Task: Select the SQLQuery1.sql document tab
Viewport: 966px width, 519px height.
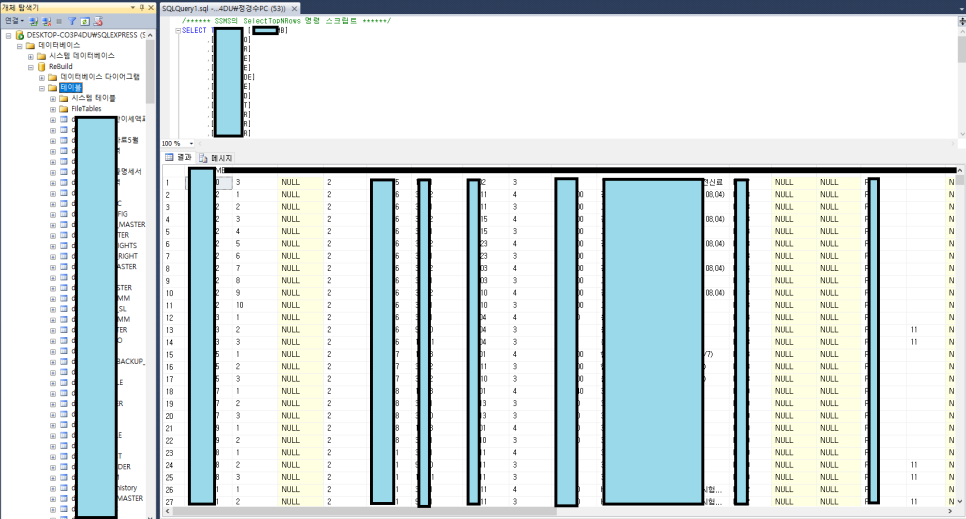Action: click(x=229, y=9)
